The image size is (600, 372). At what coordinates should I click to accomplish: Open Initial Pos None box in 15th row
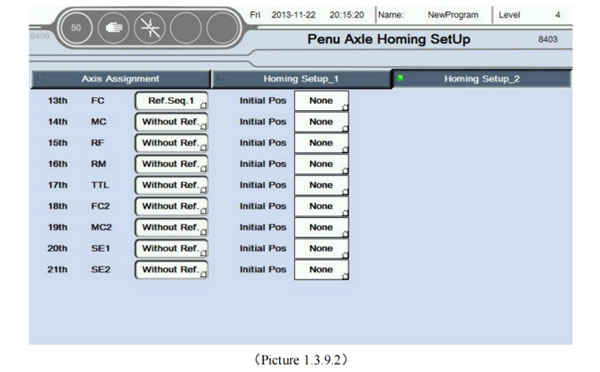(321, 143)
